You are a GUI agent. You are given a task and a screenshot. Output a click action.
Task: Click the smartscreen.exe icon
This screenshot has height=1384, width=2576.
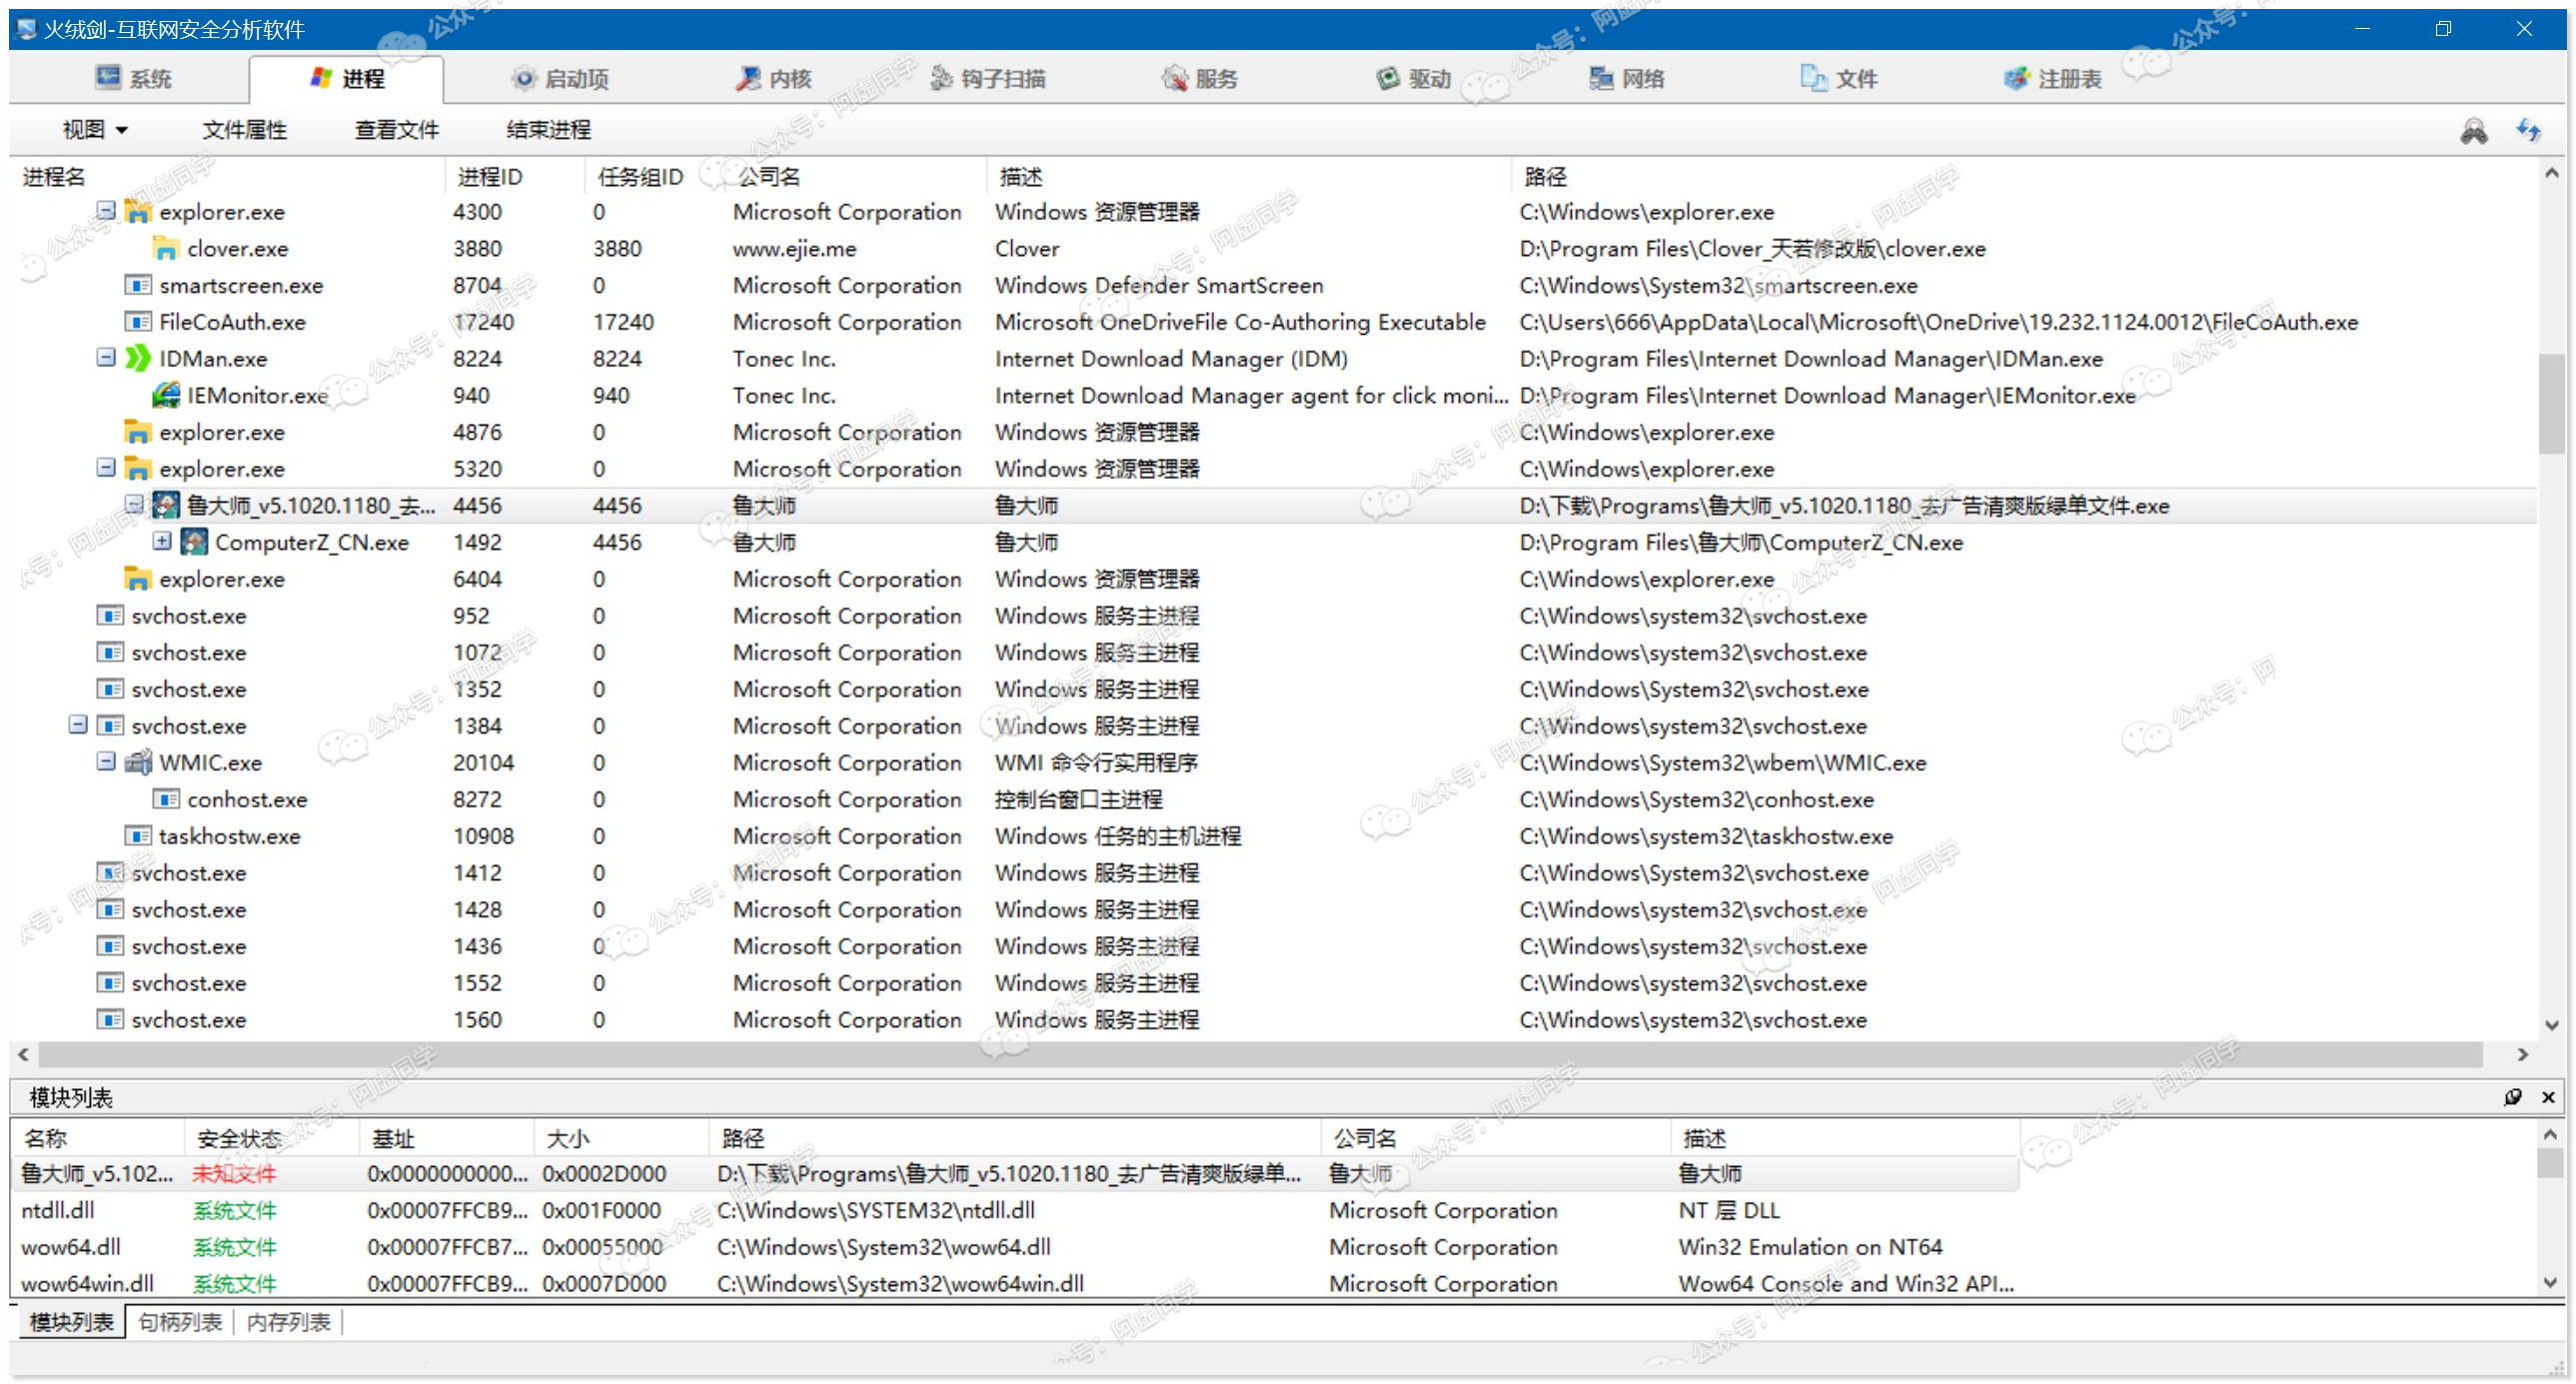pos(137,285)
